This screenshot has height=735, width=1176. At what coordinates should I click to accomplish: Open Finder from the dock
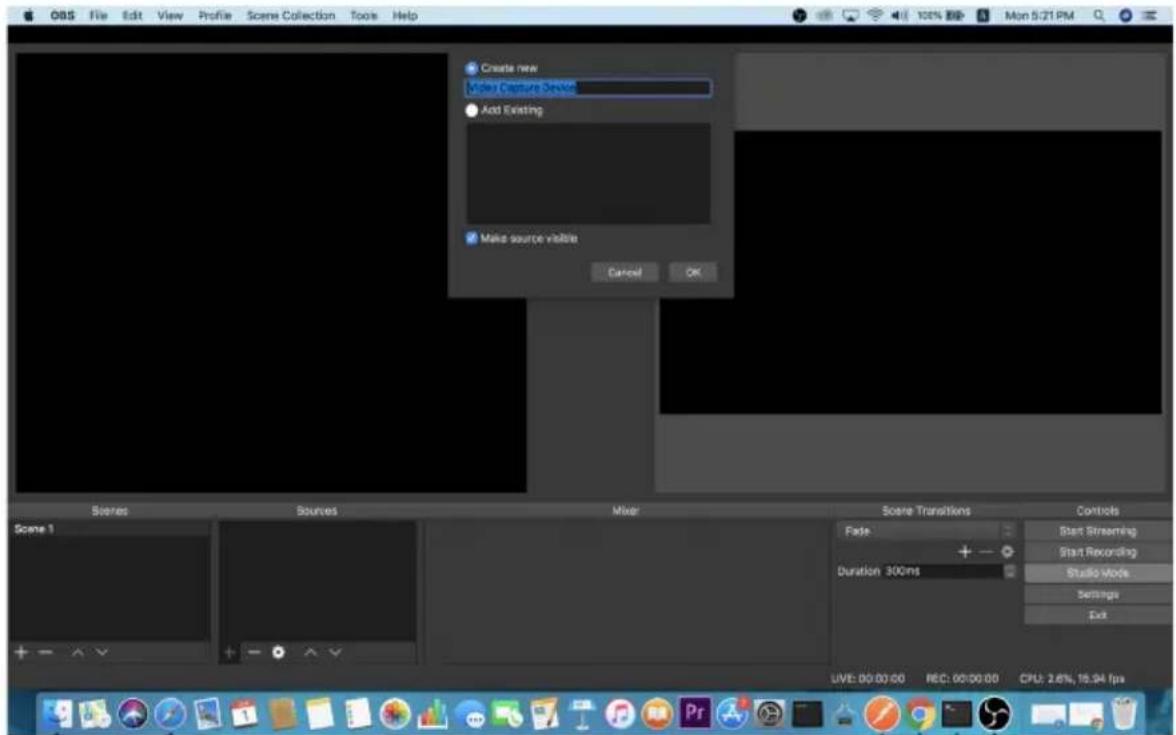pos(58,713)
